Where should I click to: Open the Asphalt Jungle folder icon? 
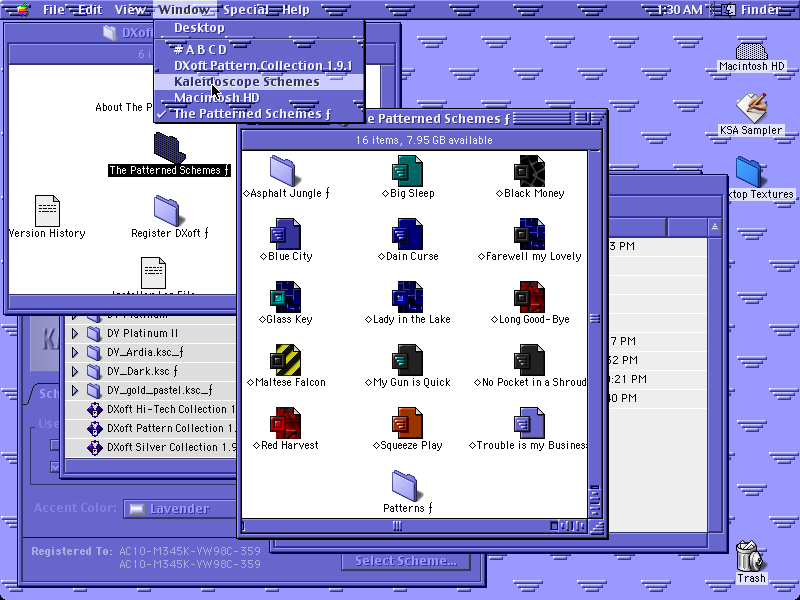(284, 171)
